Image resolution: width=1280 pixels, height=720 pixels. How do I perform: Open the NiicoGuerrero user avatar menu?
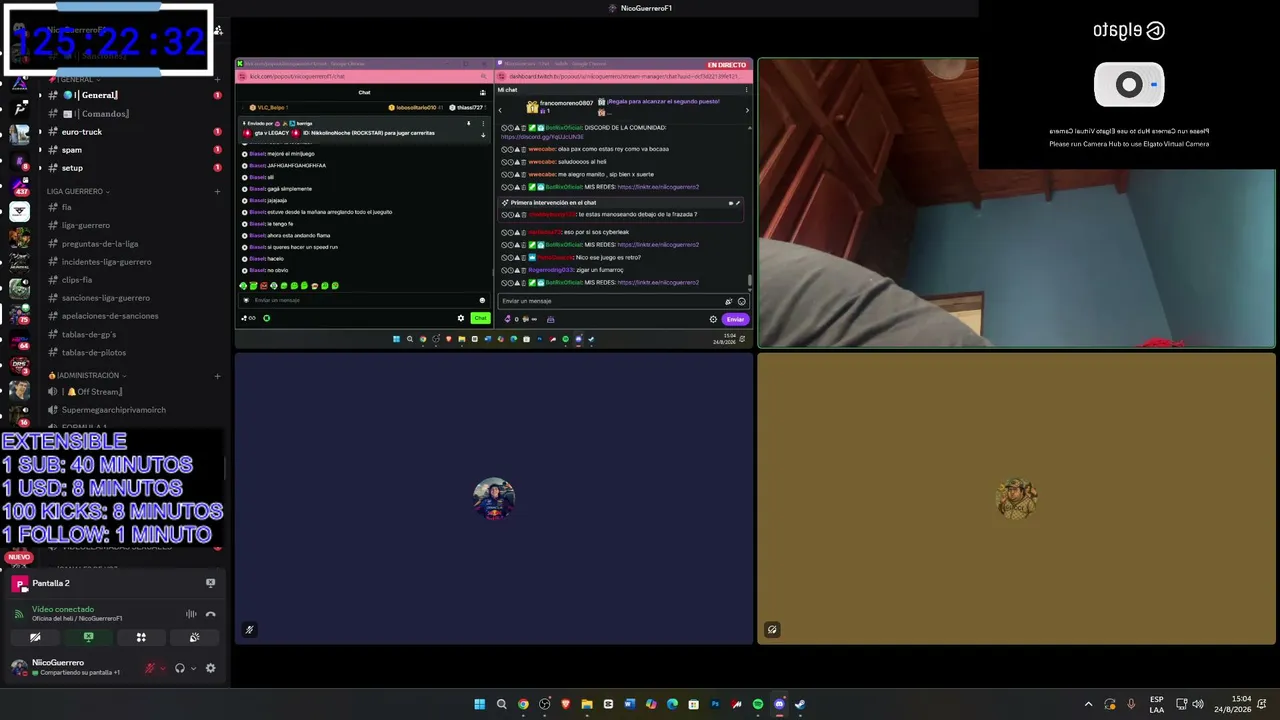point(19,667)
